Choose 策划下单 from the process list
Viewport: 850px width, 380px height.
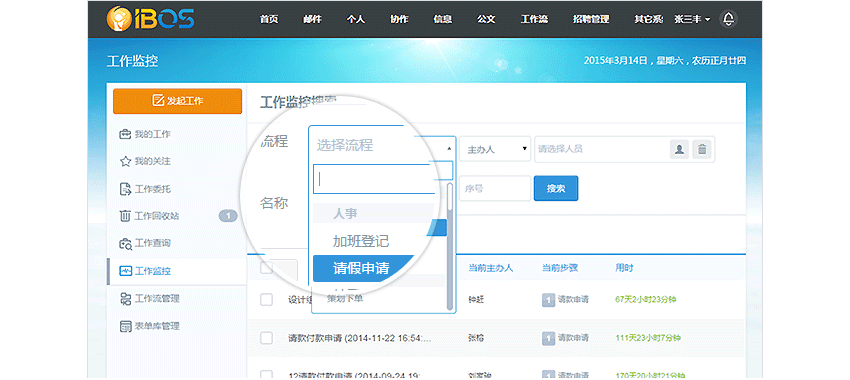345,298
